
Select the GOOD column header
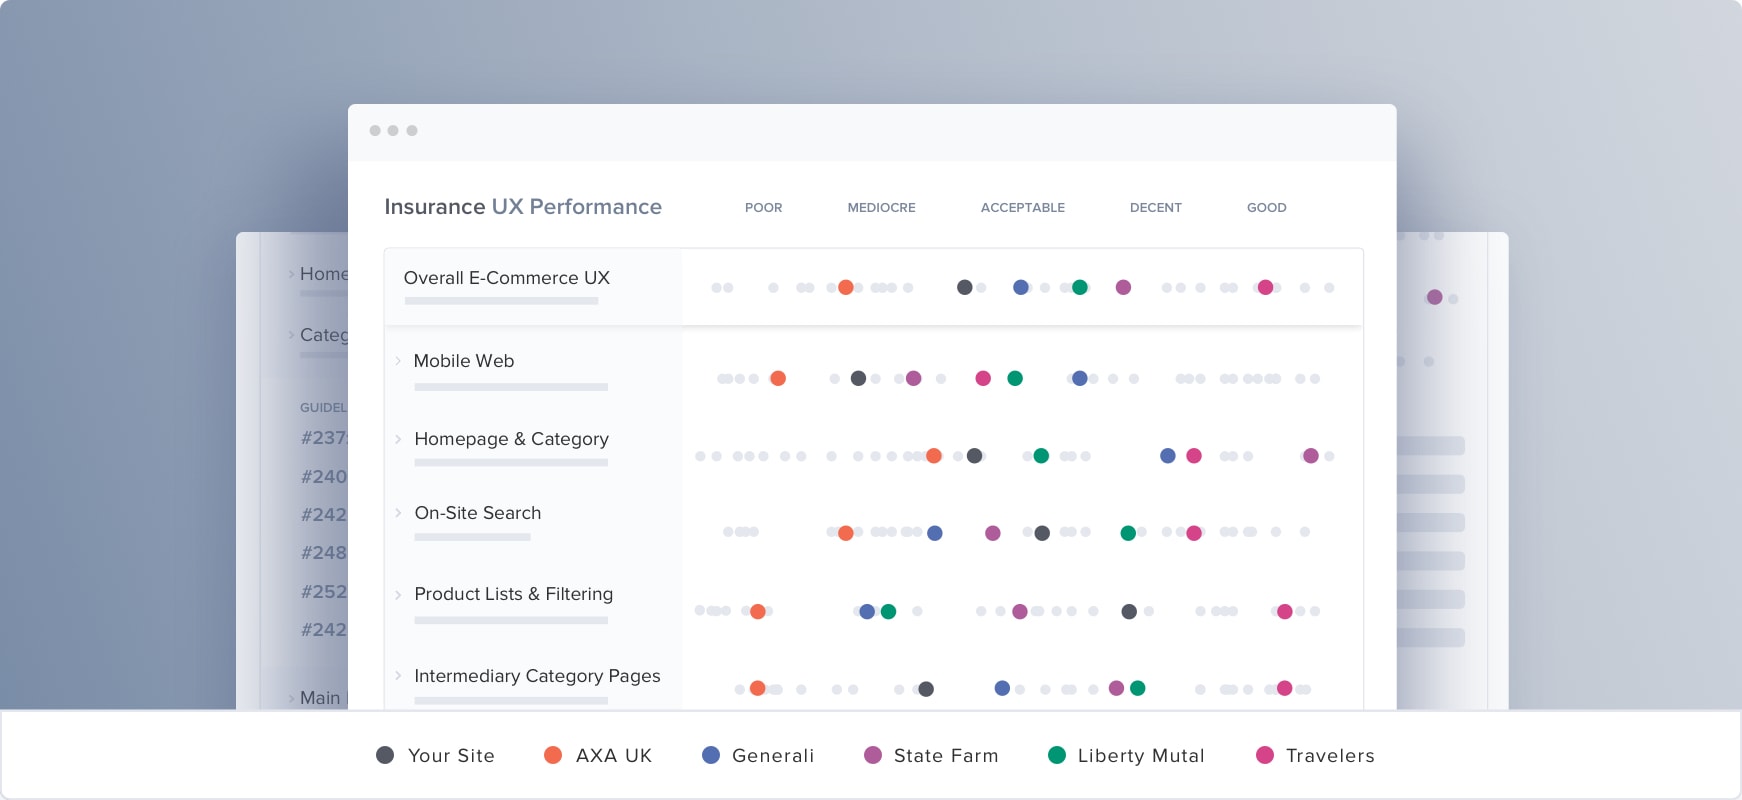1266,208
